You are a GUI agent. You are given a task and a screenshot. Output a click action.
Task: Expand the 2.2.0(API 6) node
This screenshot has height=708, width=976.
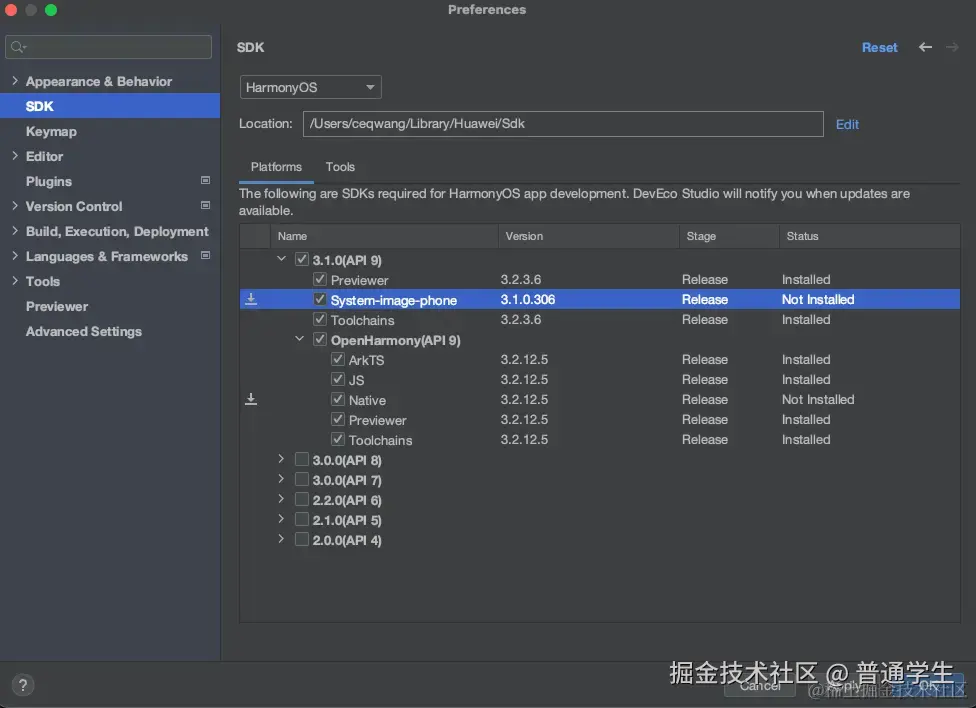click(281, 499)
